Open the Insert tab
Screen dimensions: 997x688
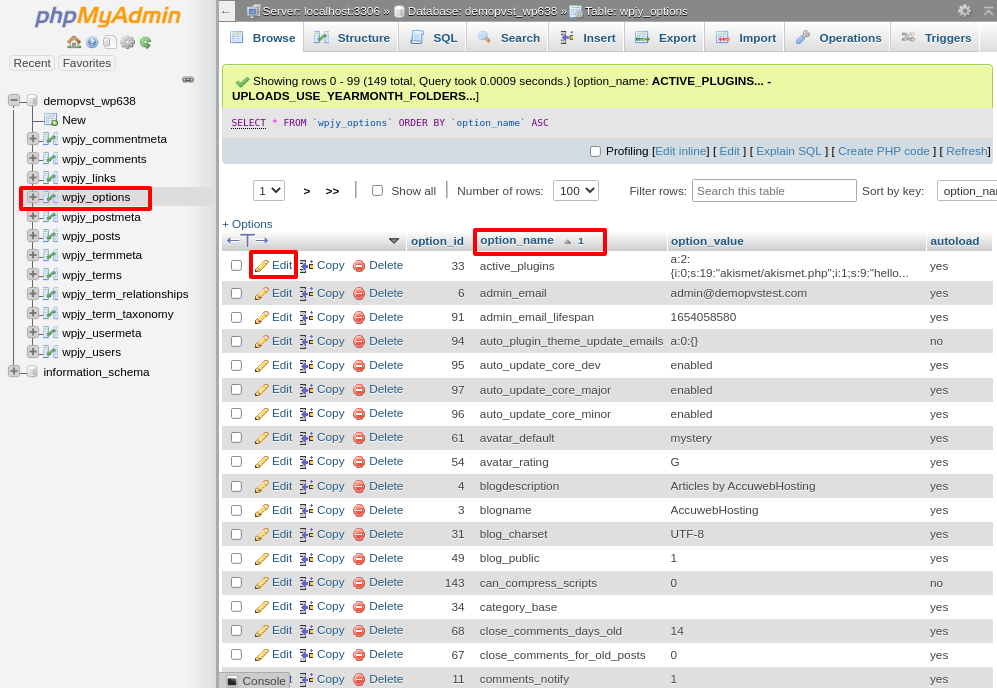[x=587, y=38]
